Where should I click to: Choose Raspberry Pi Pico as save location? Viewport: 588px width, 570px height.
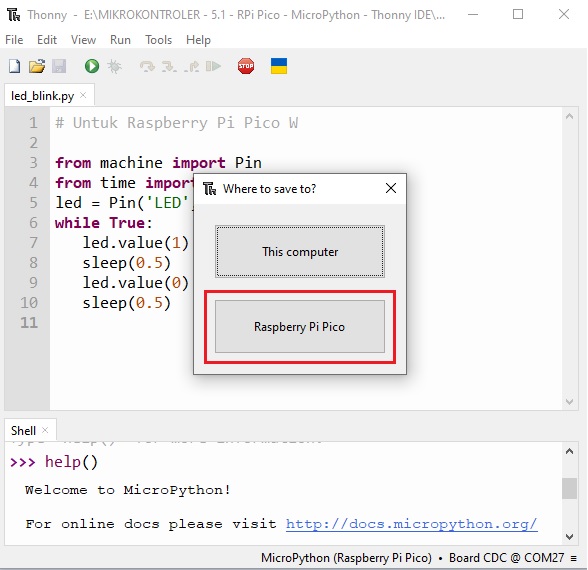click(300, 327)
